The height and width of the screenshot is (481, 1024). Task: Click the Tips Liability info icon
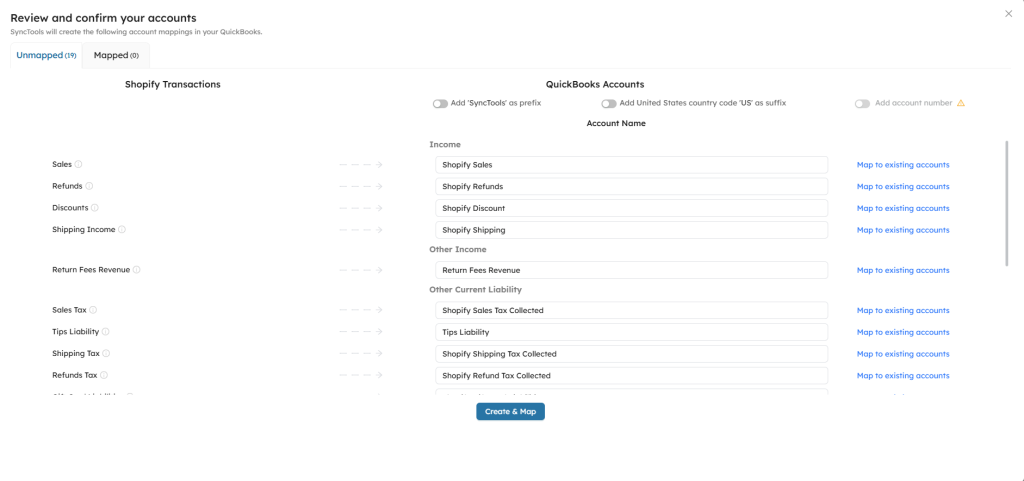tap(105, 332)
